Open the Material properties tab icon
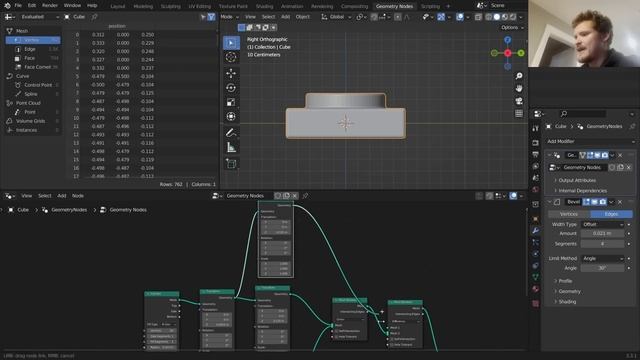Screen dimensions: 640x360 pos(536,289)
